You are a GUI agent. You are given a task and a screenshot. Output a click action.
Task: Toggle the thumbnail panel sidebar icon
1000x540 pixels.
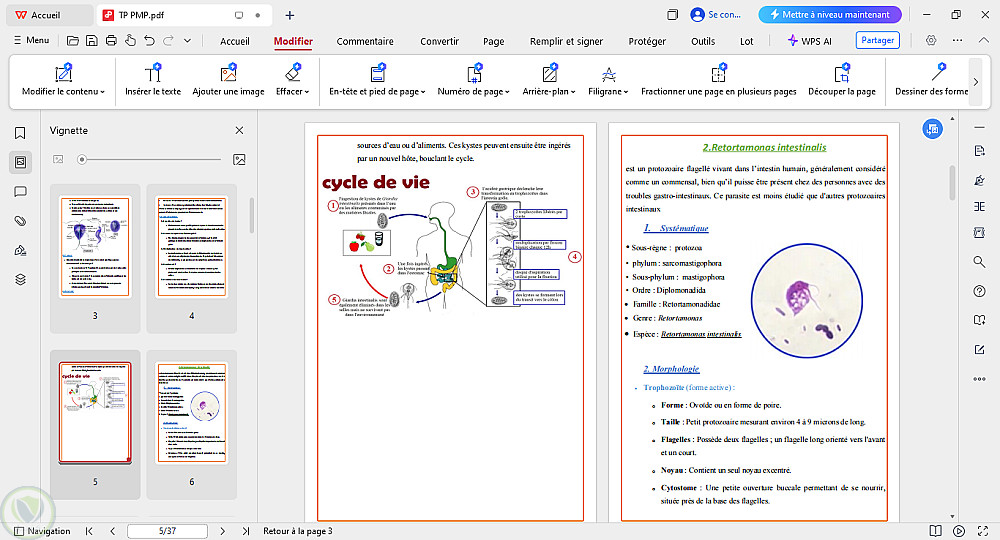(19, 162)
